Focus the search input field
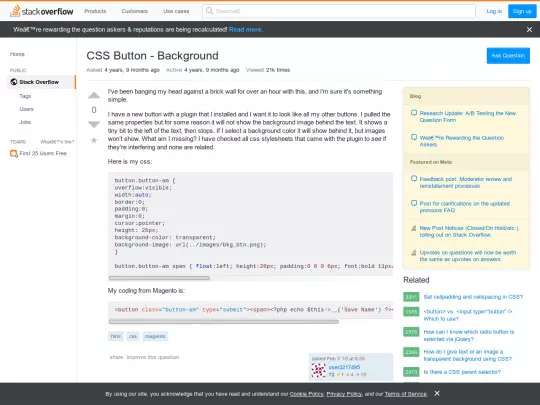 (339, 11)
